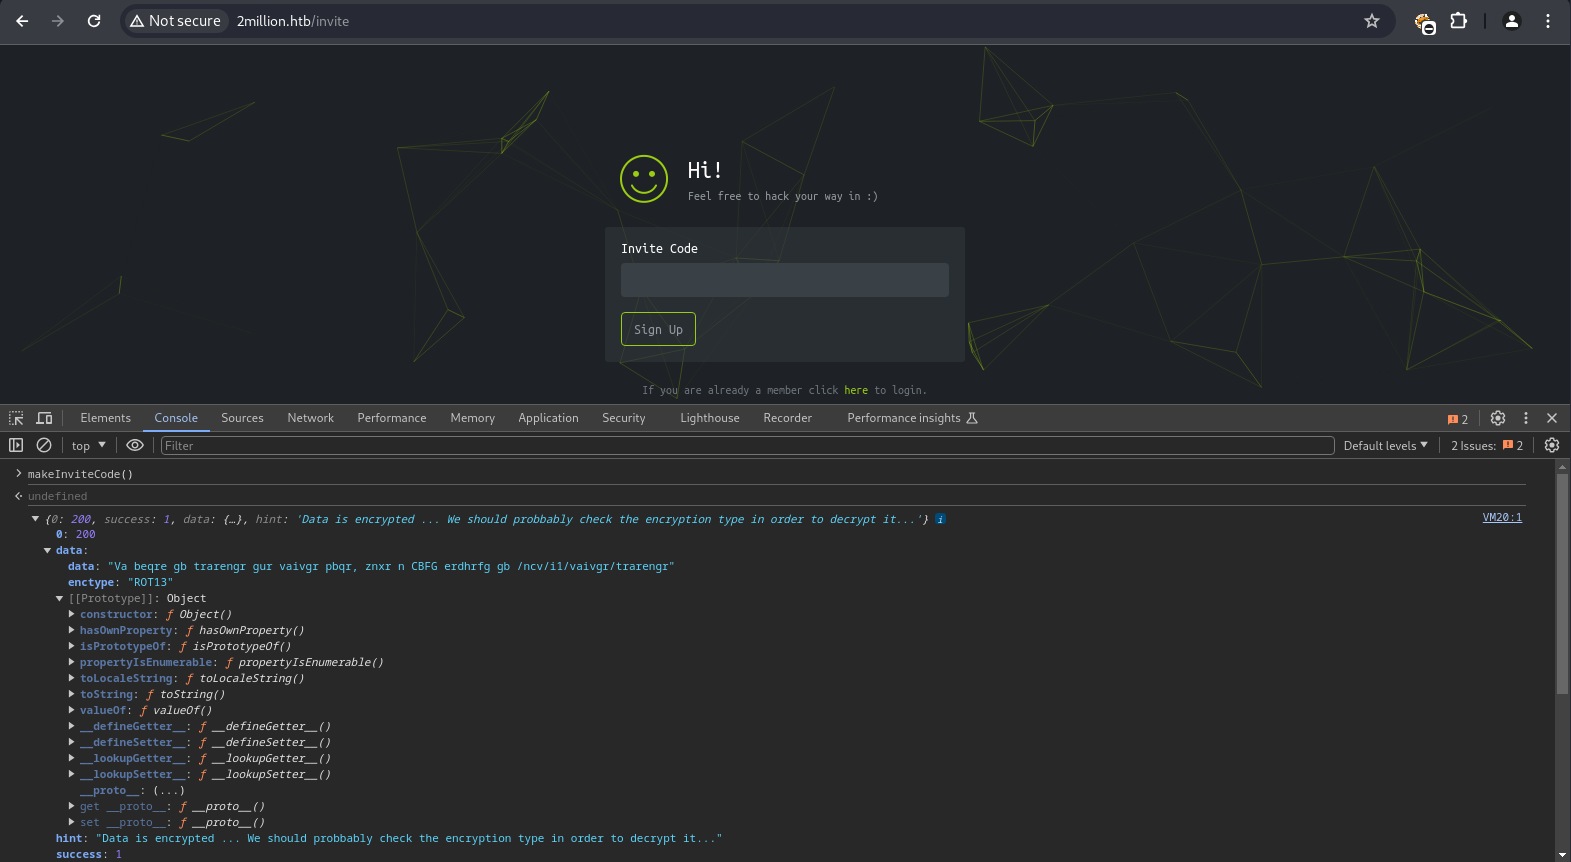Clear the console with the clear icon

coord(44,445)
